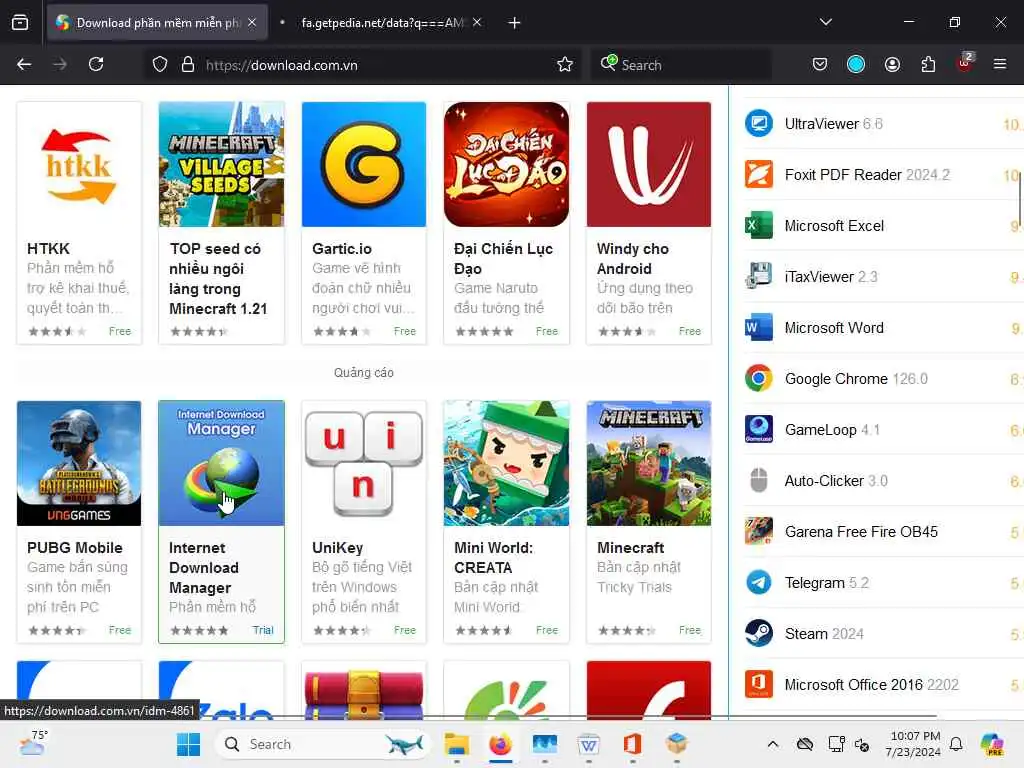
Task: Click iTaxViewer icon in list
Action: pos(758,276)
